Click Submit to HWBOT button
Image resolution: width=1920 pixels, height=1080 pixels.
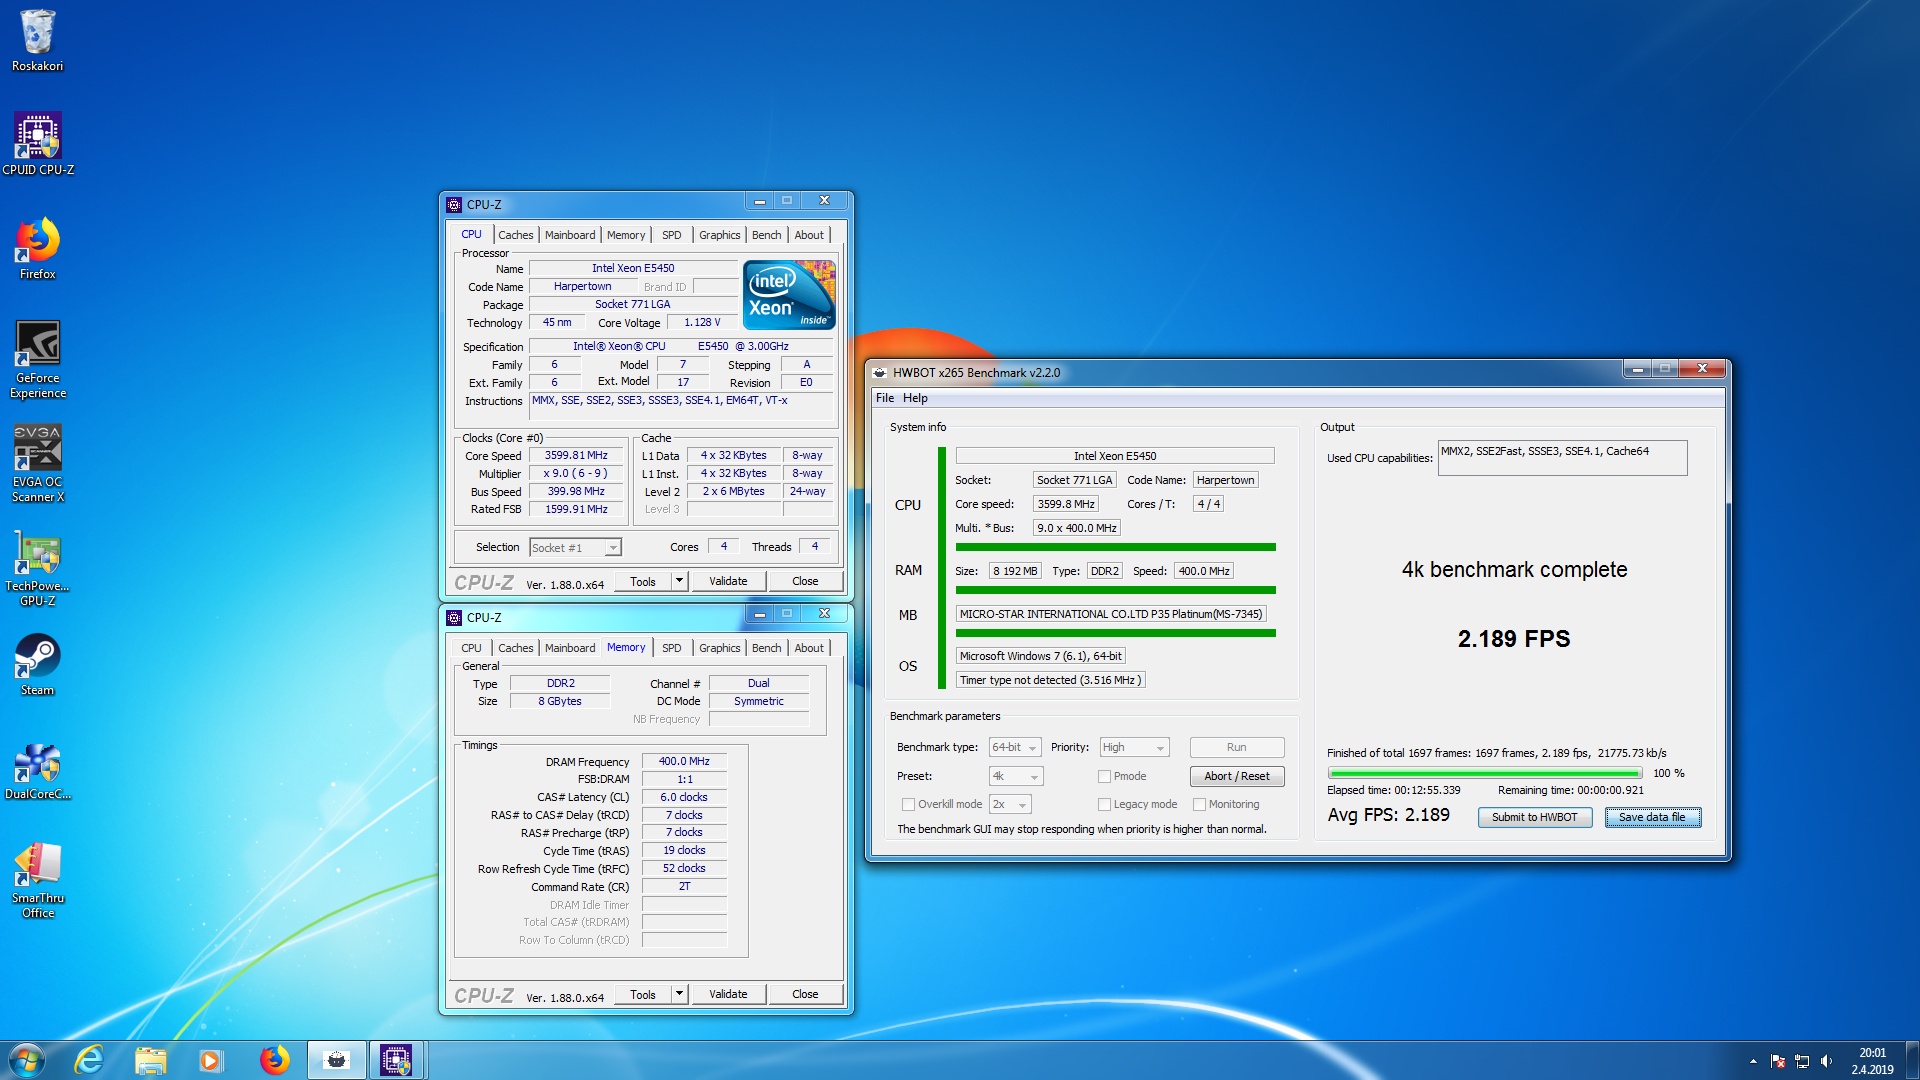click(1535, 817)
